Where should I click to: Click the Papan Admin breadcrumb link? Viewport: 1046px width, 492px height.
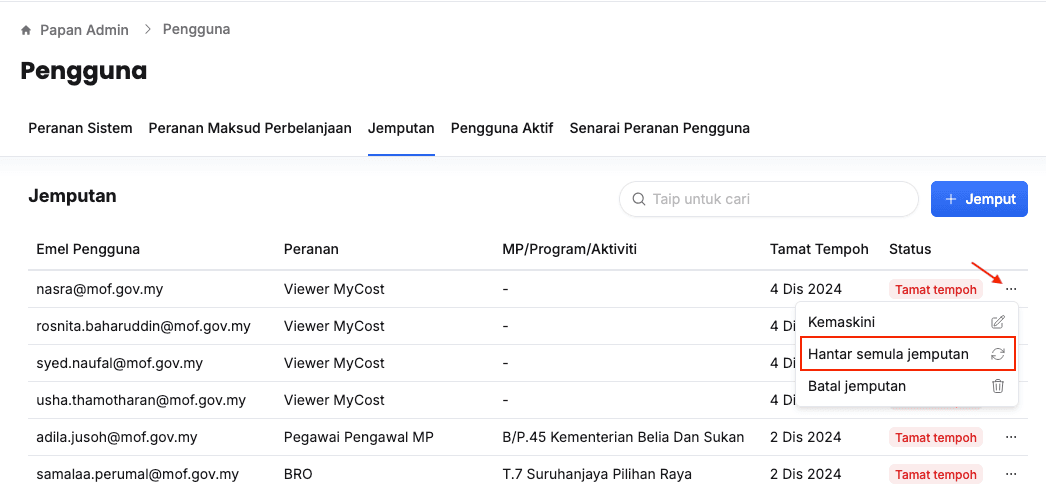pyautogui.click(x=84, y=30)
